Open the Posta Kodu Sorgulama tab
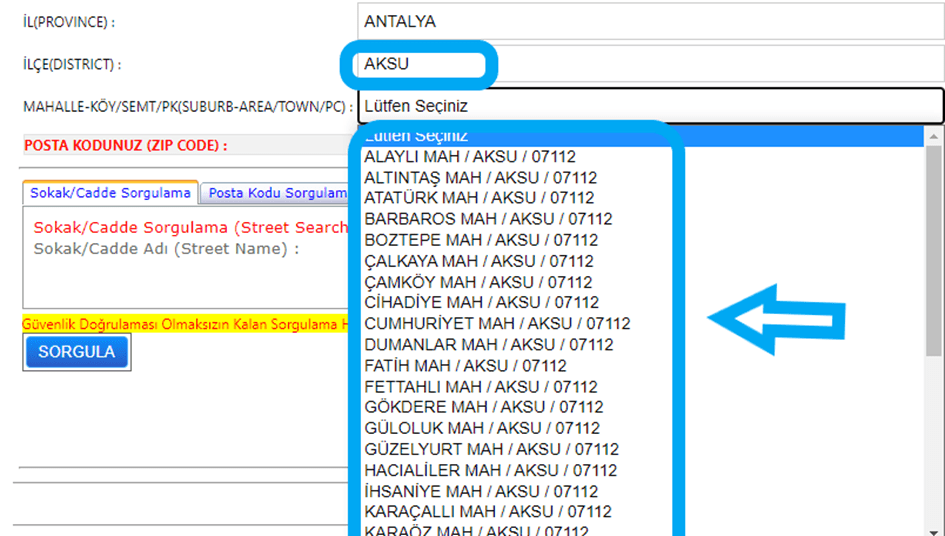Screen dimensions: 945x536 [275, 193]
